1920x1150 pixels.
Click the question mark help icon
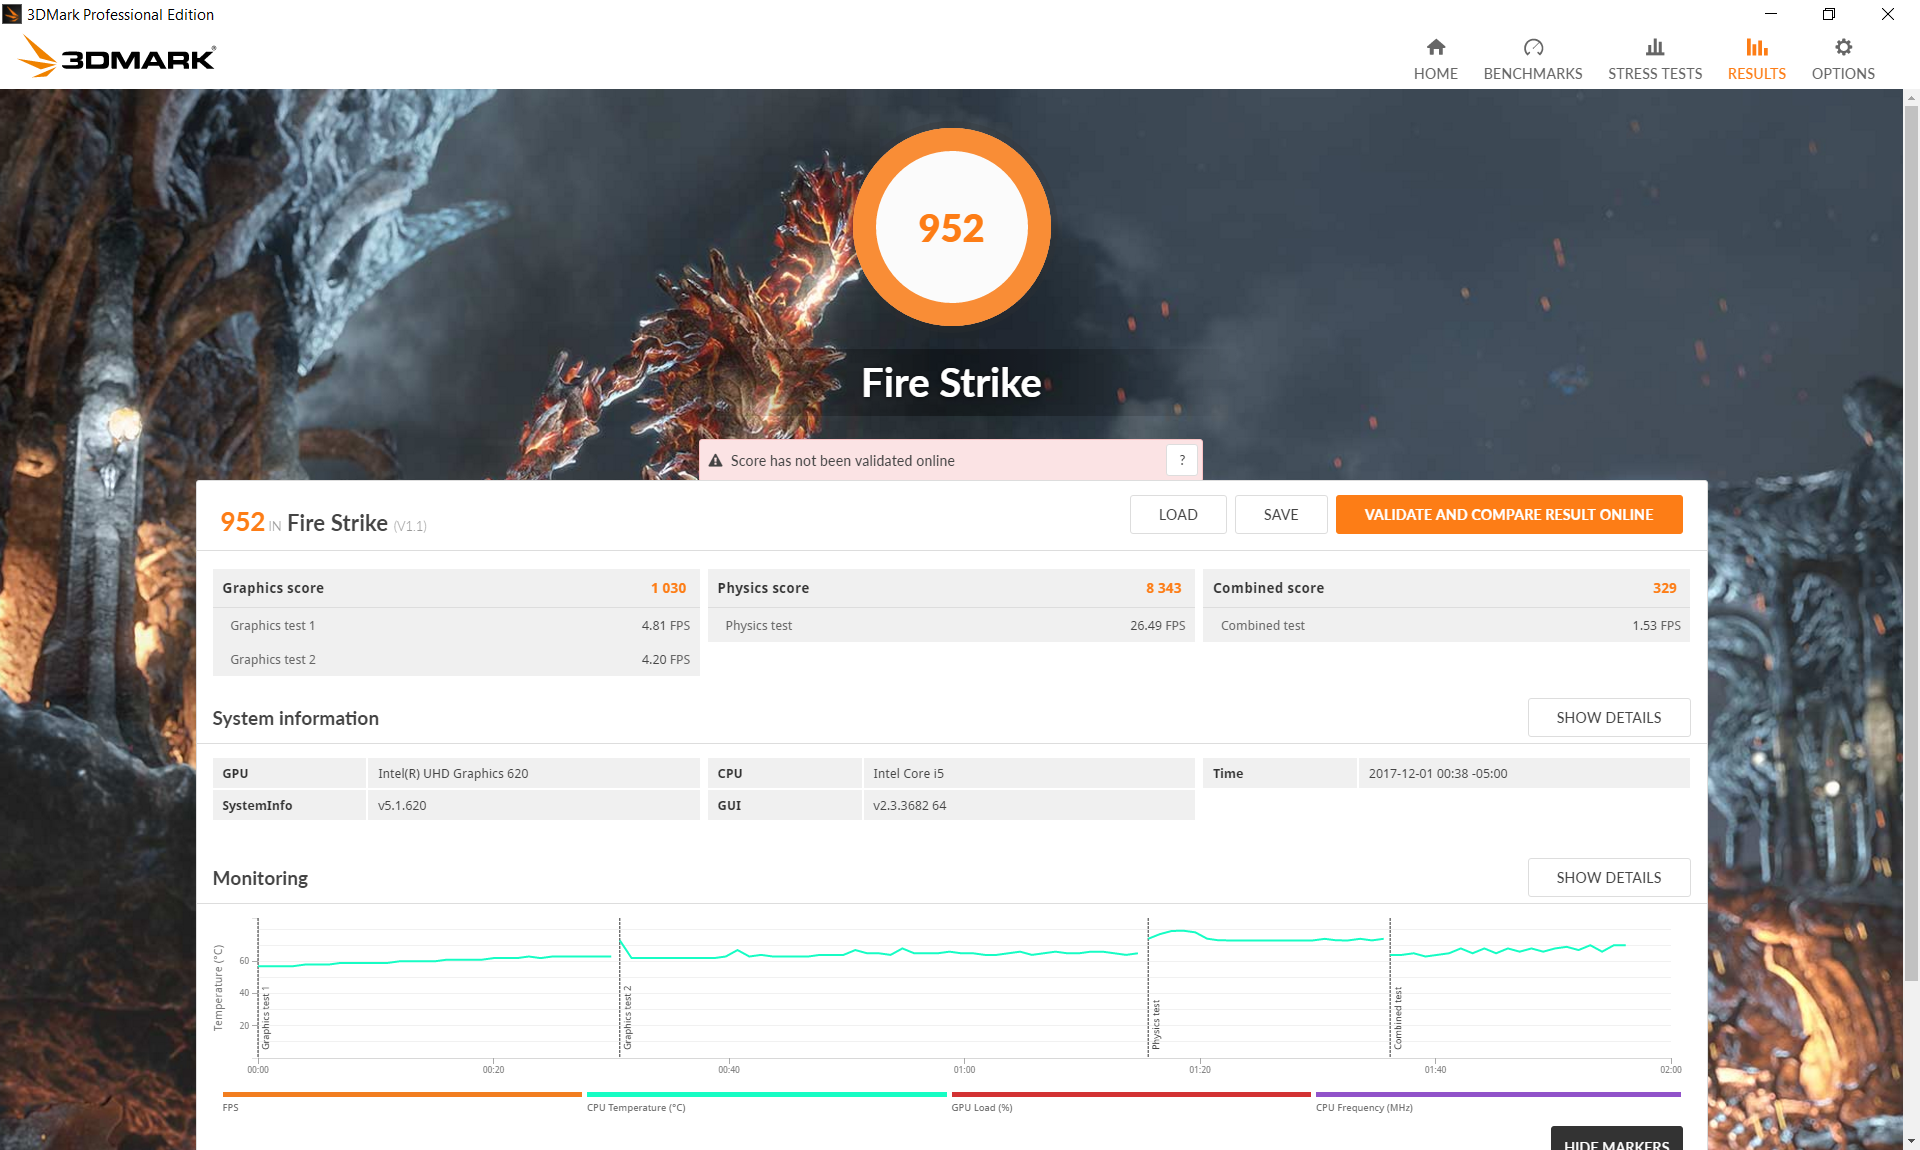(x=1181, y=460)
